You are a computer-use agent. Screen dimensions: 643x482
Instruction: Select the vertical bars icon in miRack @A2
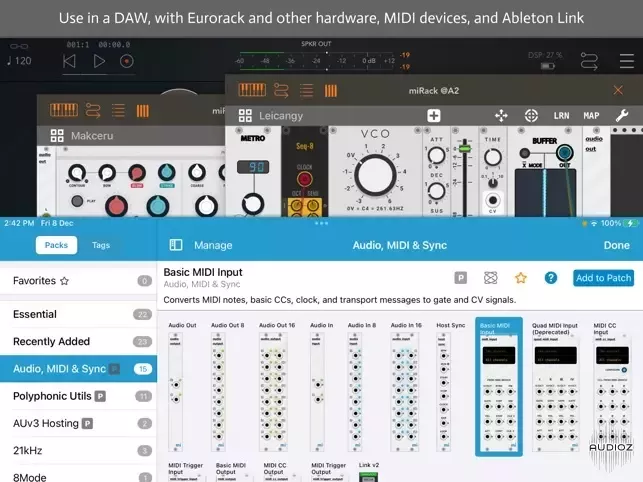(x=331, y=91)
